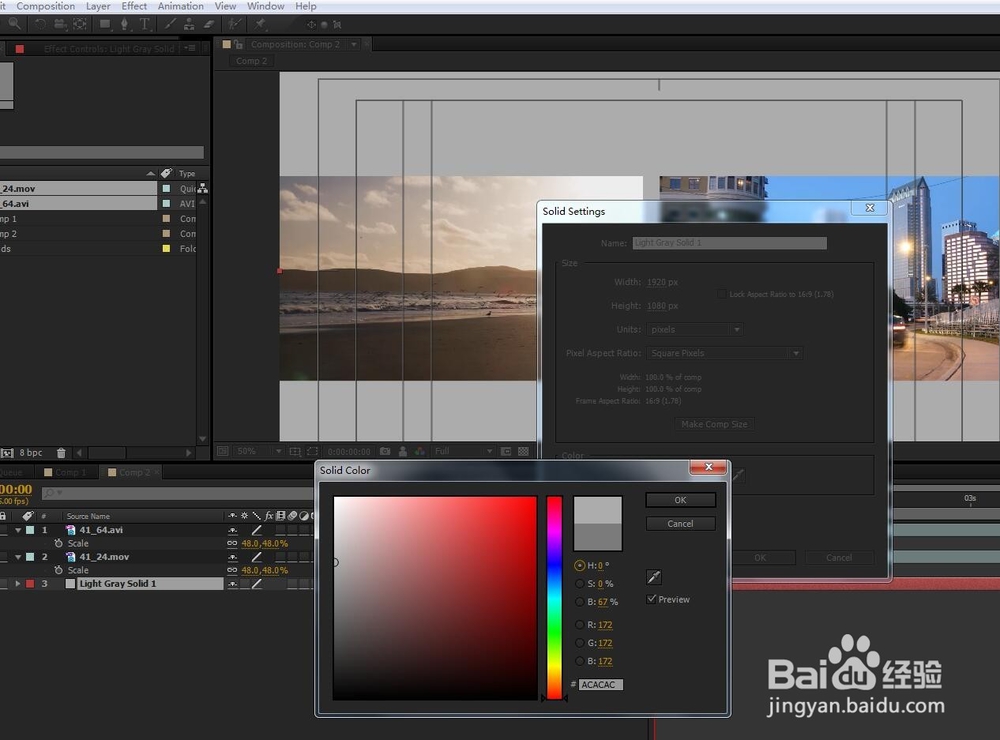The width and height of the screenshot is (1000, 740).
Task: Expand the Light Gray Solid 1 layer
Action: click(18, 584)
